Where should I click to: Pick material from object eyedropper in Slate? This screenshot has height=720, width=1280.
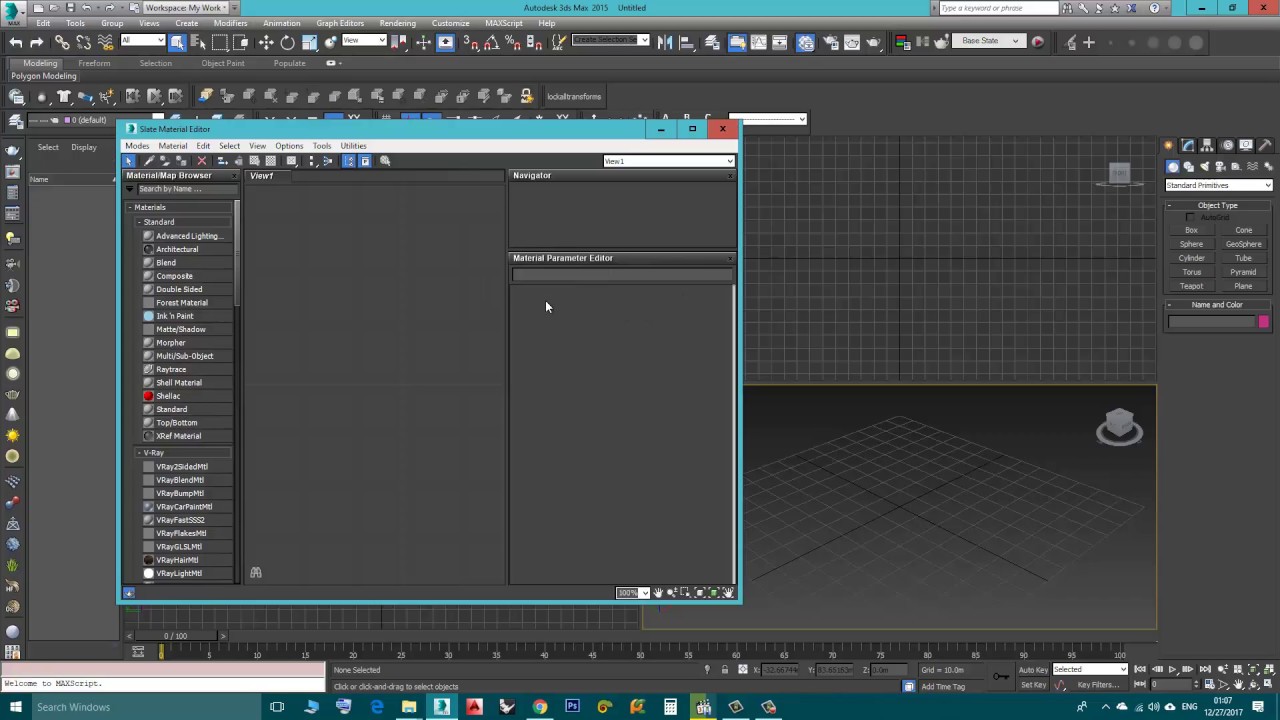pos(149,161)
